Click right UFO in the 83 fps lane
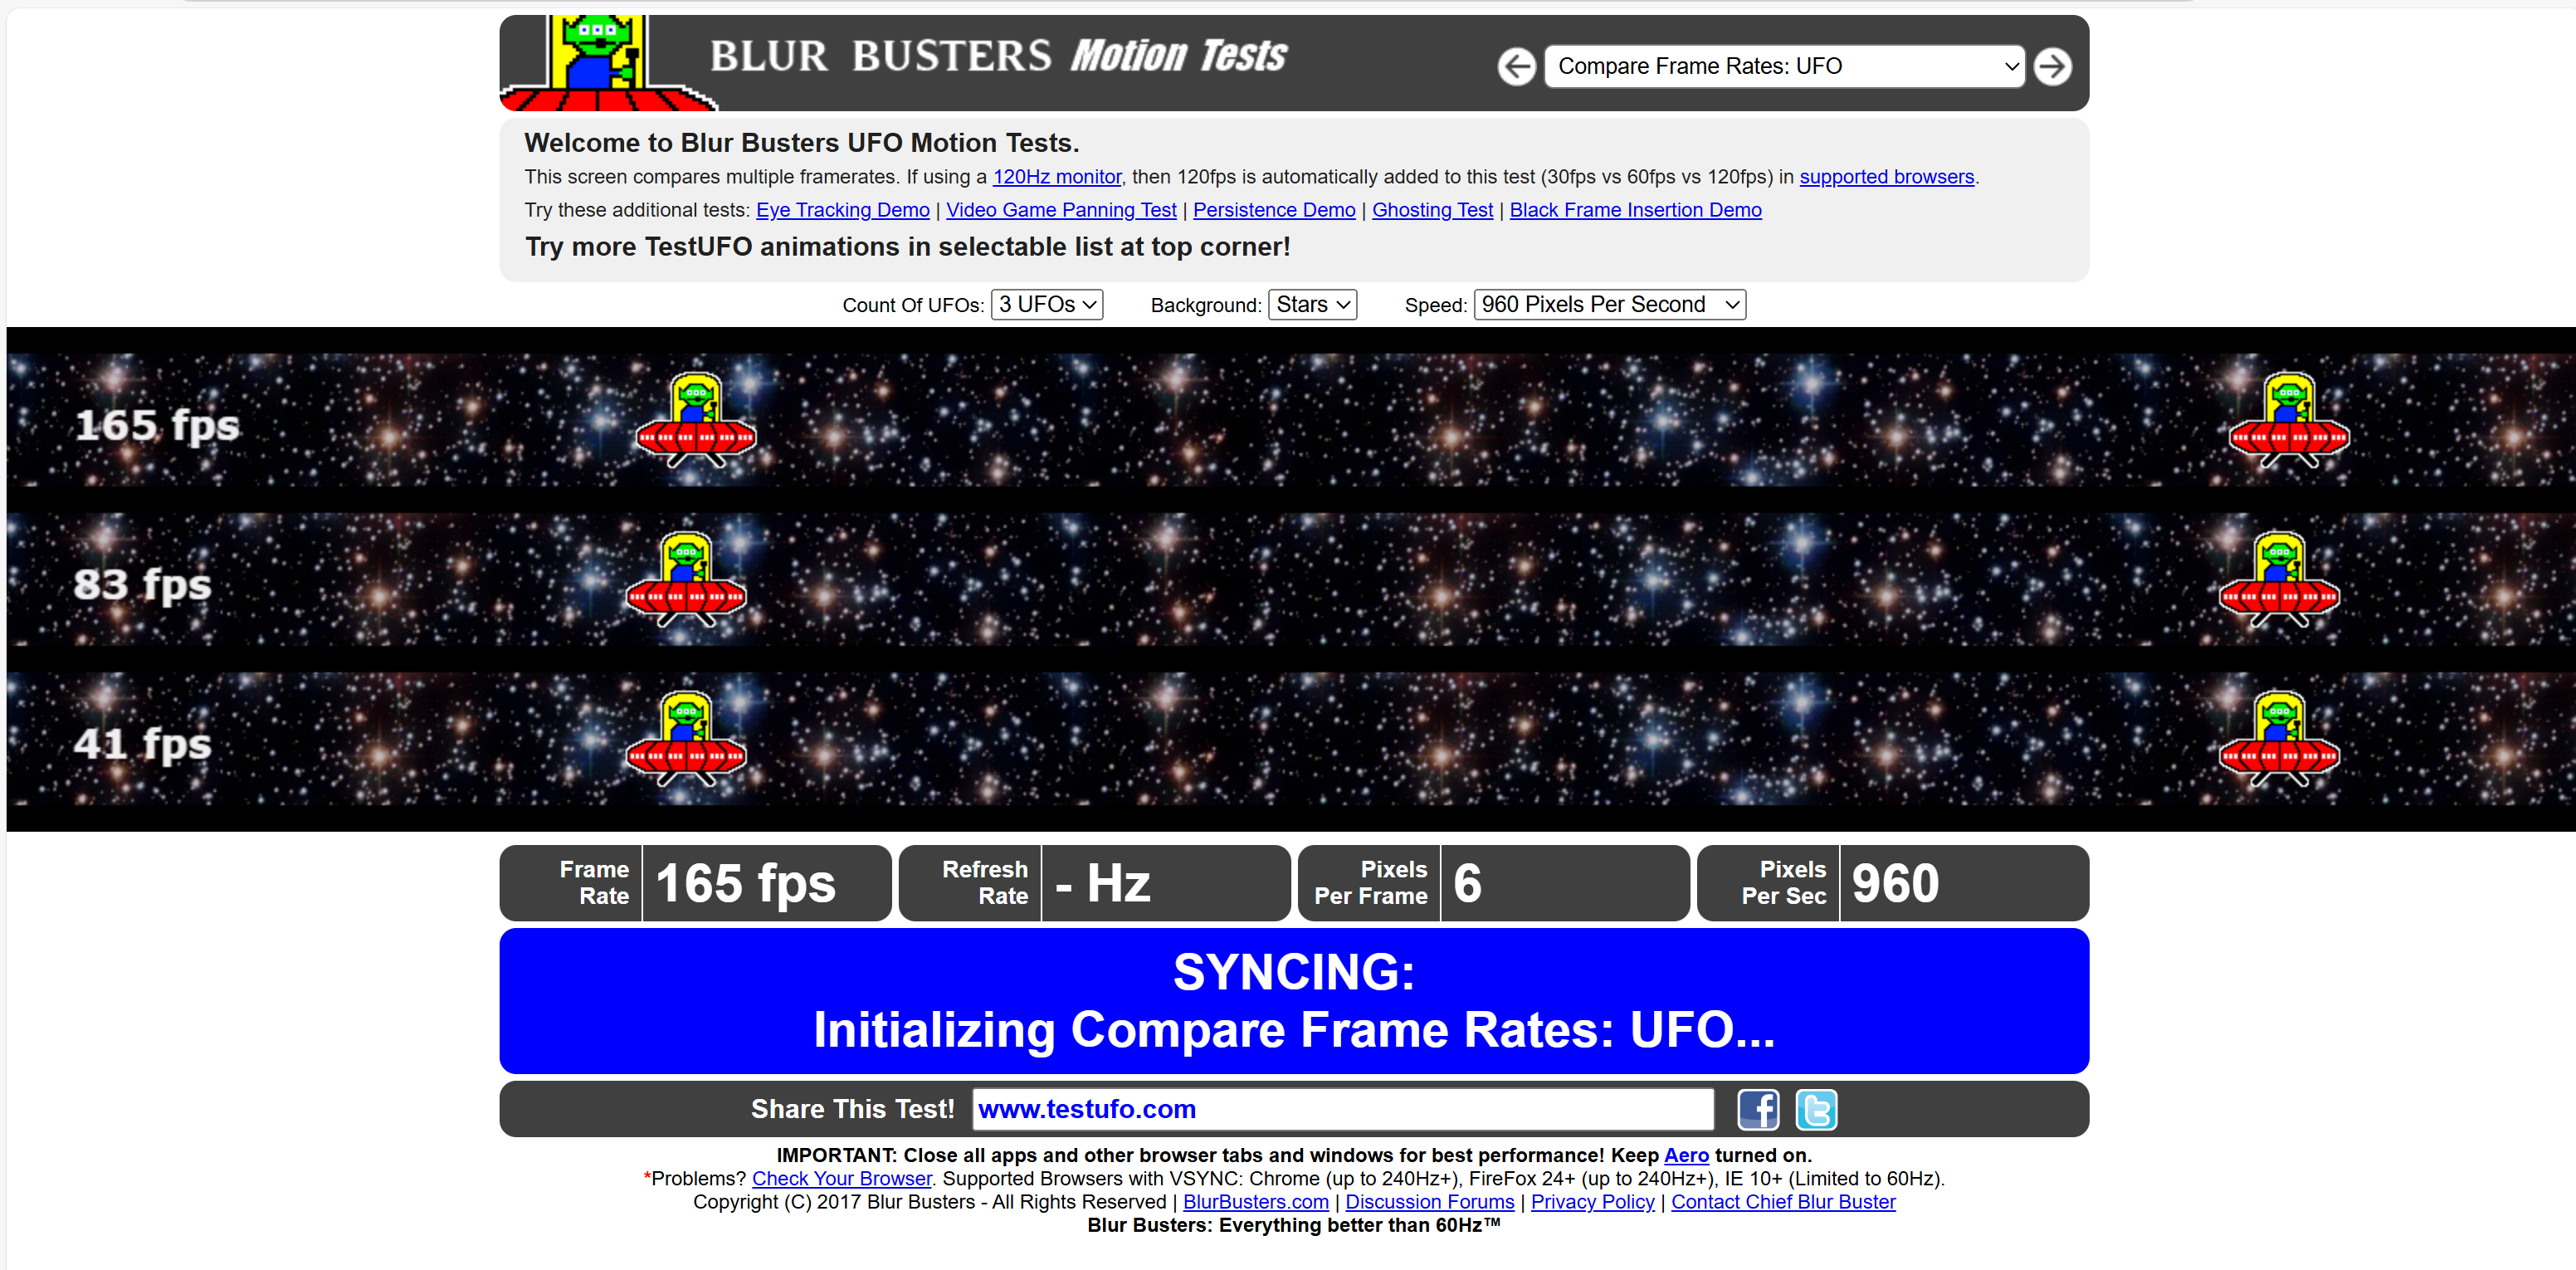This screenshot has width=2576, height=1270. [2279, 579]
